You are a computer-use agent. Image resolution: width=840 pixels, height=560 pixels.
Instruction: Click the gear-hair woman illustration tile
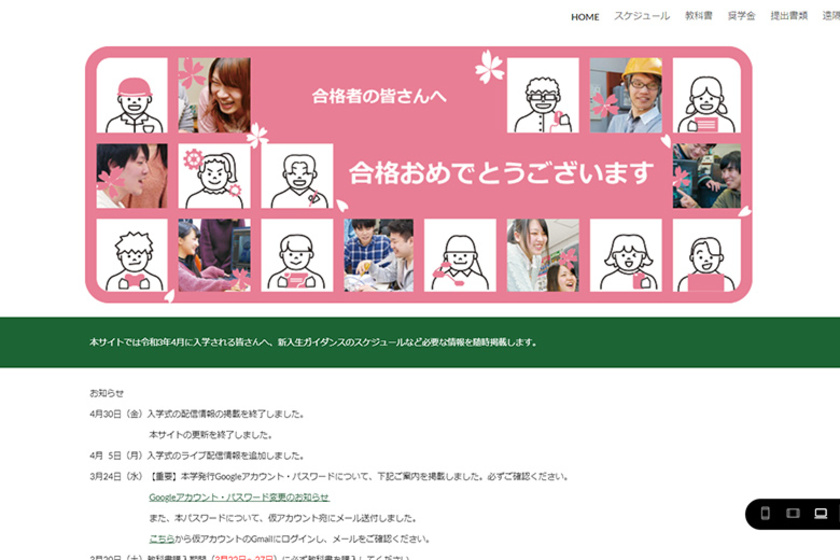(x=214, y=176)
